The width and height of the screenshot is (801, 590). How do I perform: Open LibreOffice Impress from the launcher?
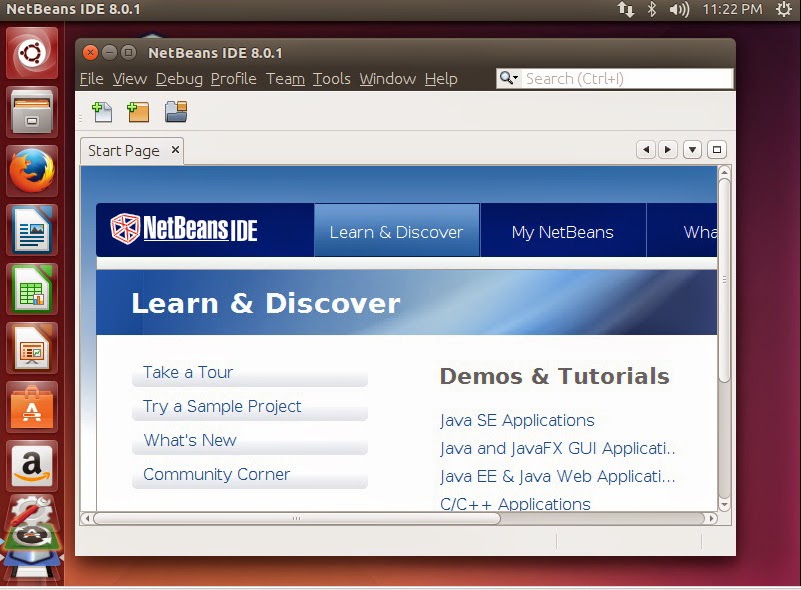[x=32, y=348]
